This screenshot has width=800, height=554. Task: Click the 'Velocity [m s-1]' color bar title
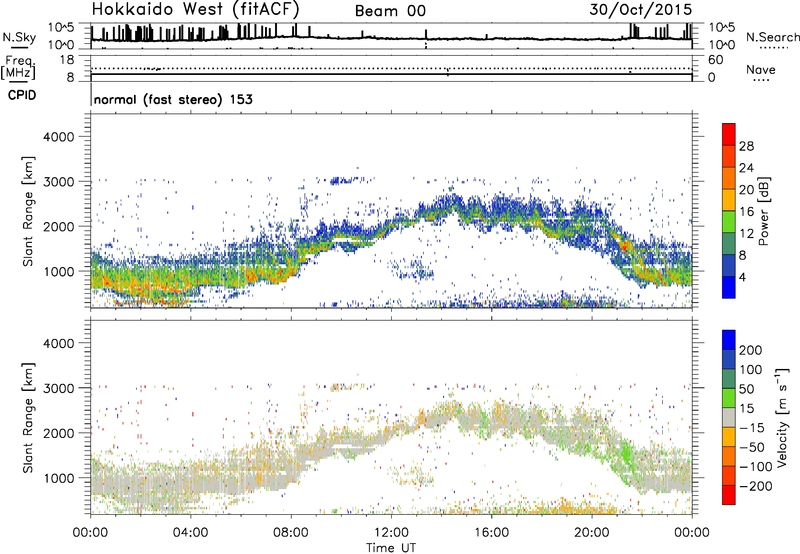(782, 417)
